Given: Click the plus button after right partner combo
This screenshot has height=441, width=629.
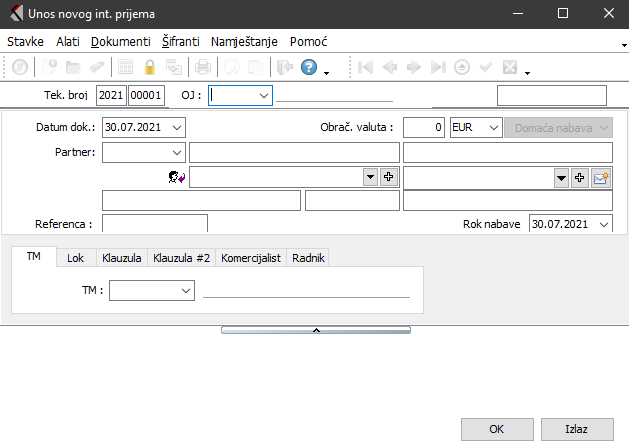Looking at the screenshot, I should (579, 177).
